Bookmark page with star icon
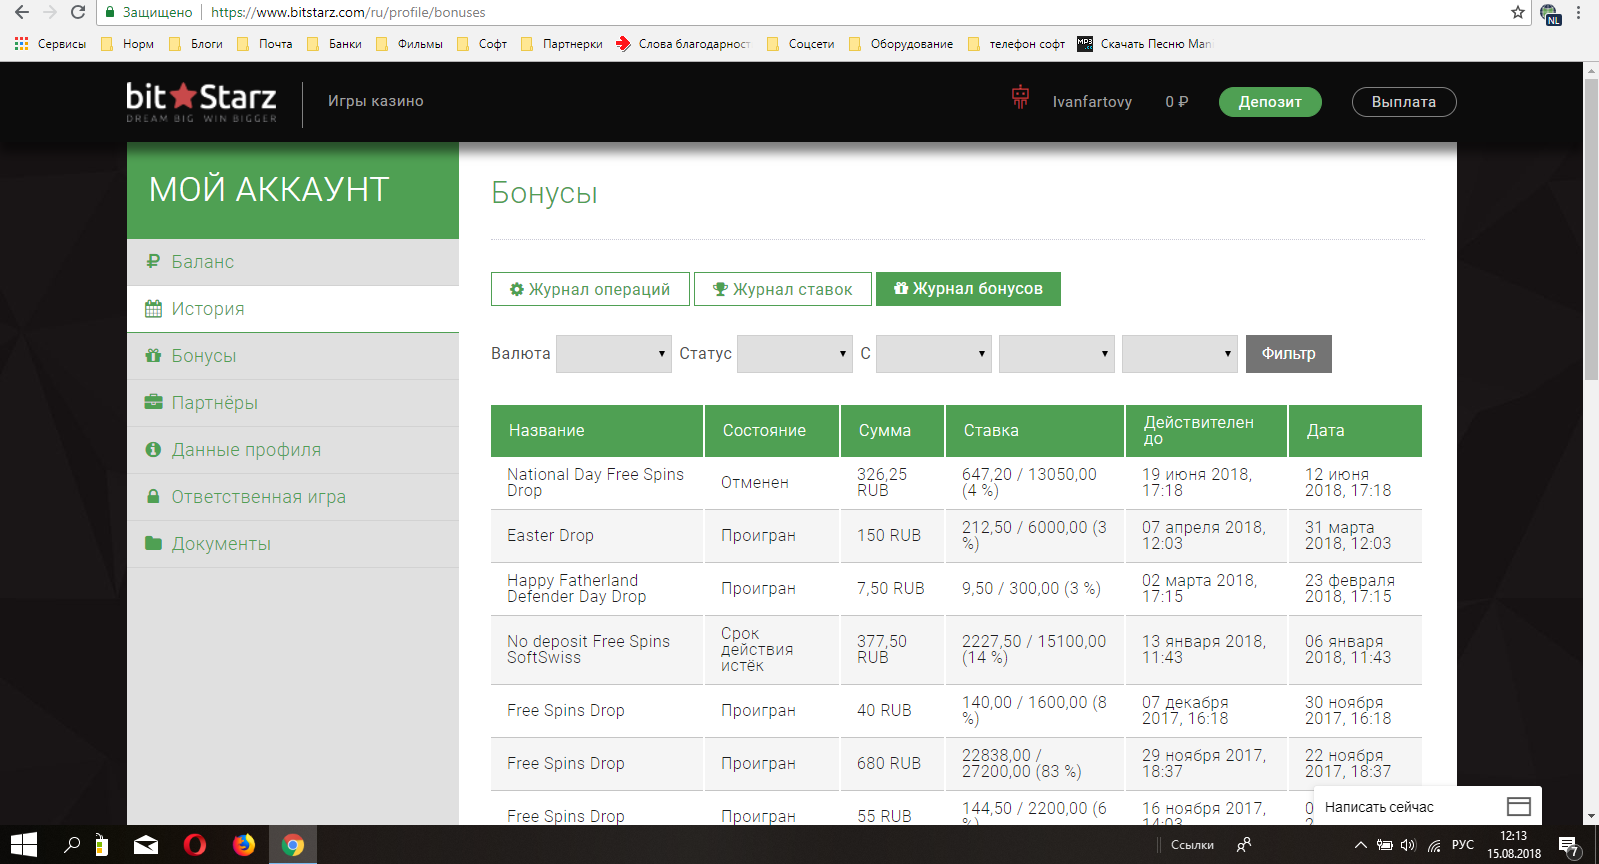 click(x=1517, y=13)
